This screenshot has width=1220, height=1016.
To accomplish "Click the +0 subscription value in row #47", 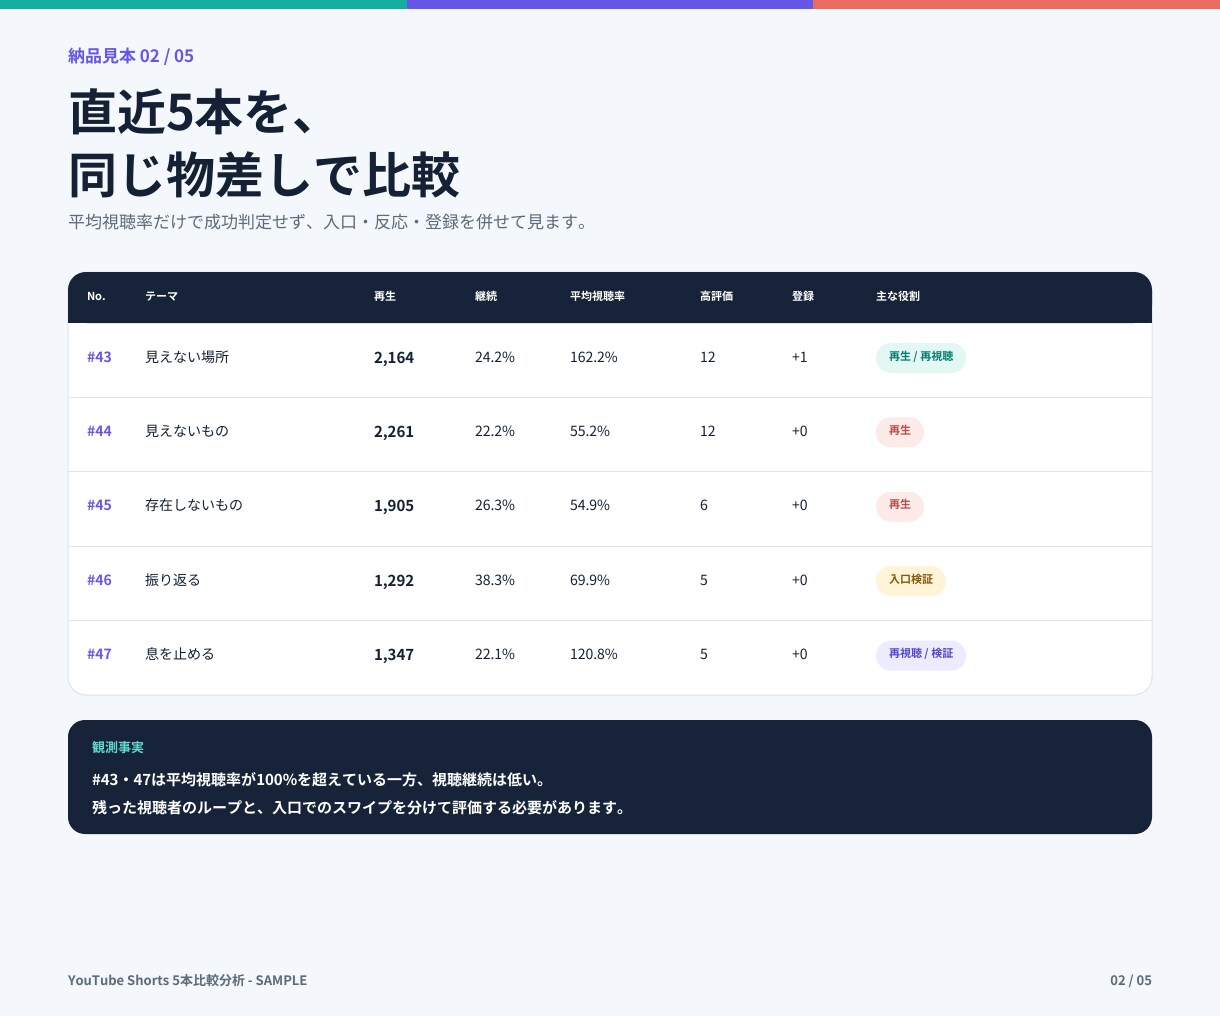I will pyautogui.click(x=800, y=654).
